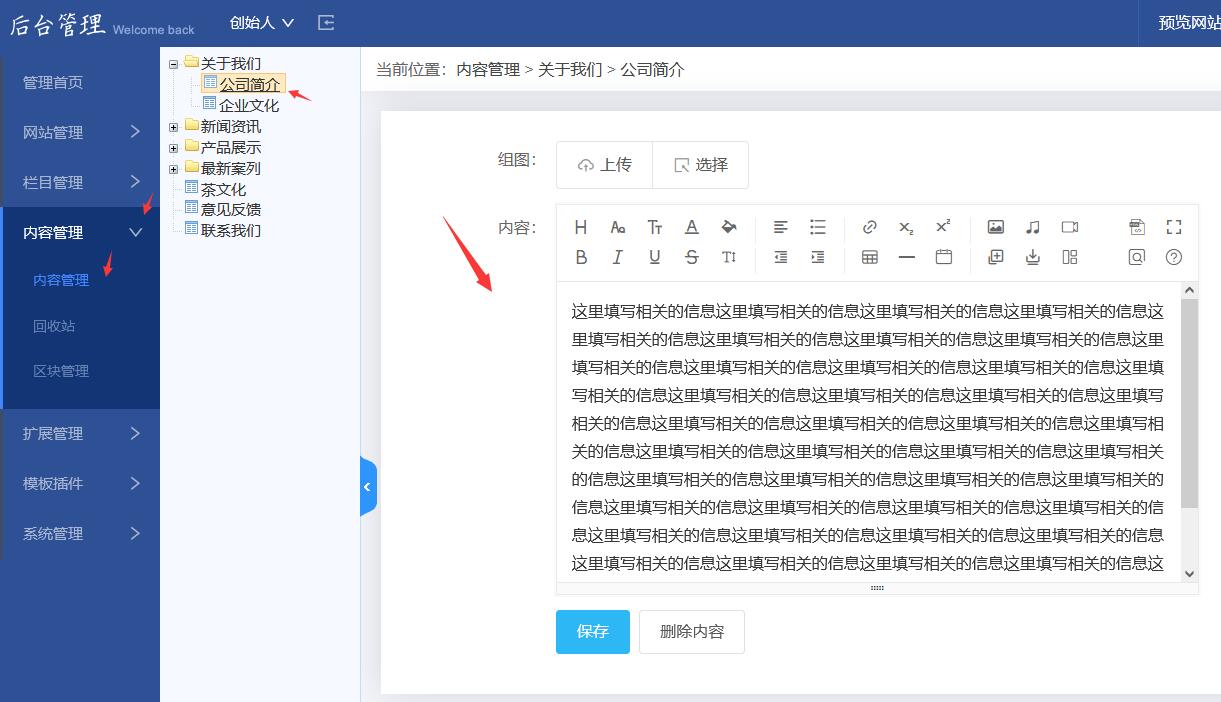The width and height of the screenshot is (1221, 702).
Task: Toggle bold formatting in editor toolbar
Action: click(x=581, y=257)
